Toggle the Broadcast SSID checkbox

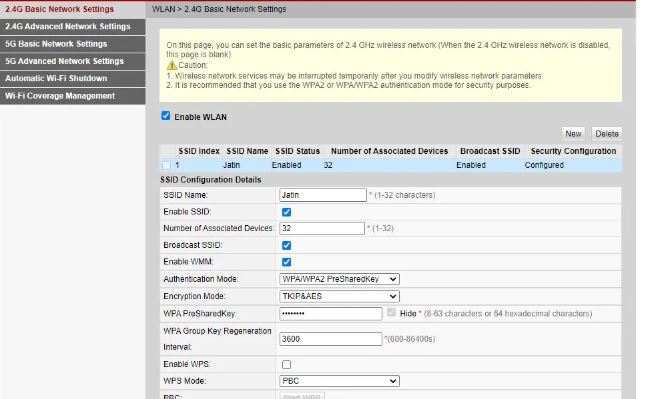pos(286,245)
